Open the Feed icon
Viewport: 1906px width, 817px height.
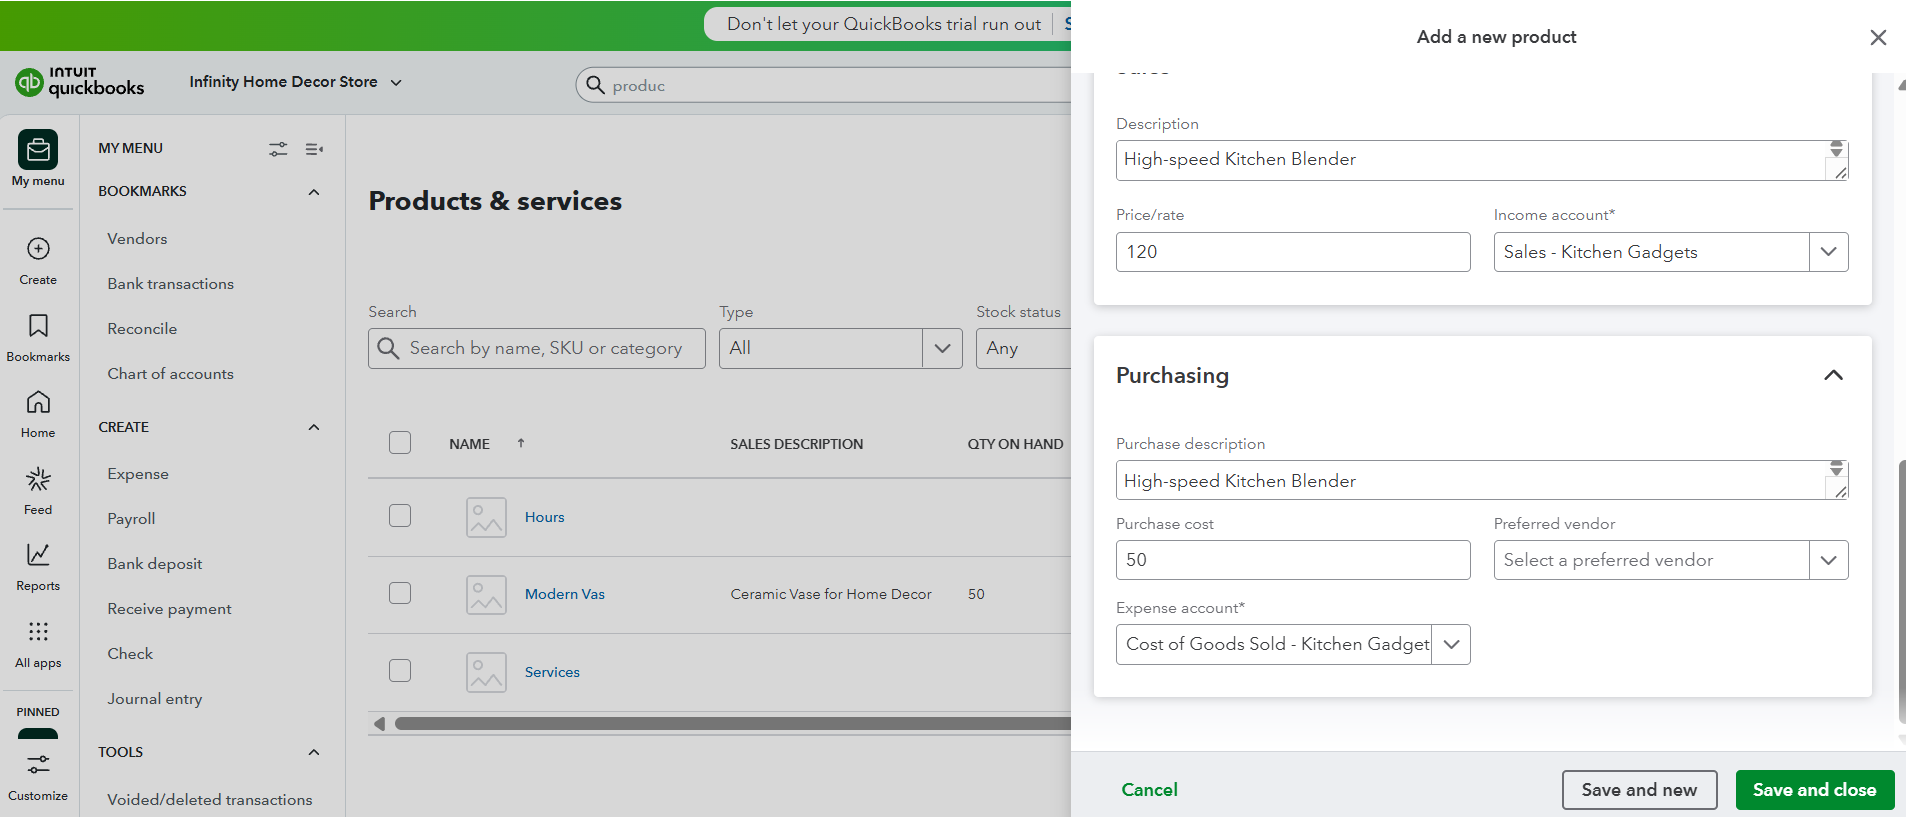coord(38,479)
